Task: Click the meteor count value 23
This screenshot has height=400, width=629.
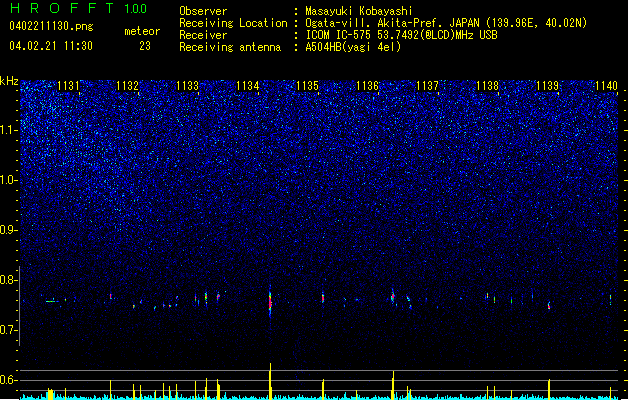Action: [145, 46]
